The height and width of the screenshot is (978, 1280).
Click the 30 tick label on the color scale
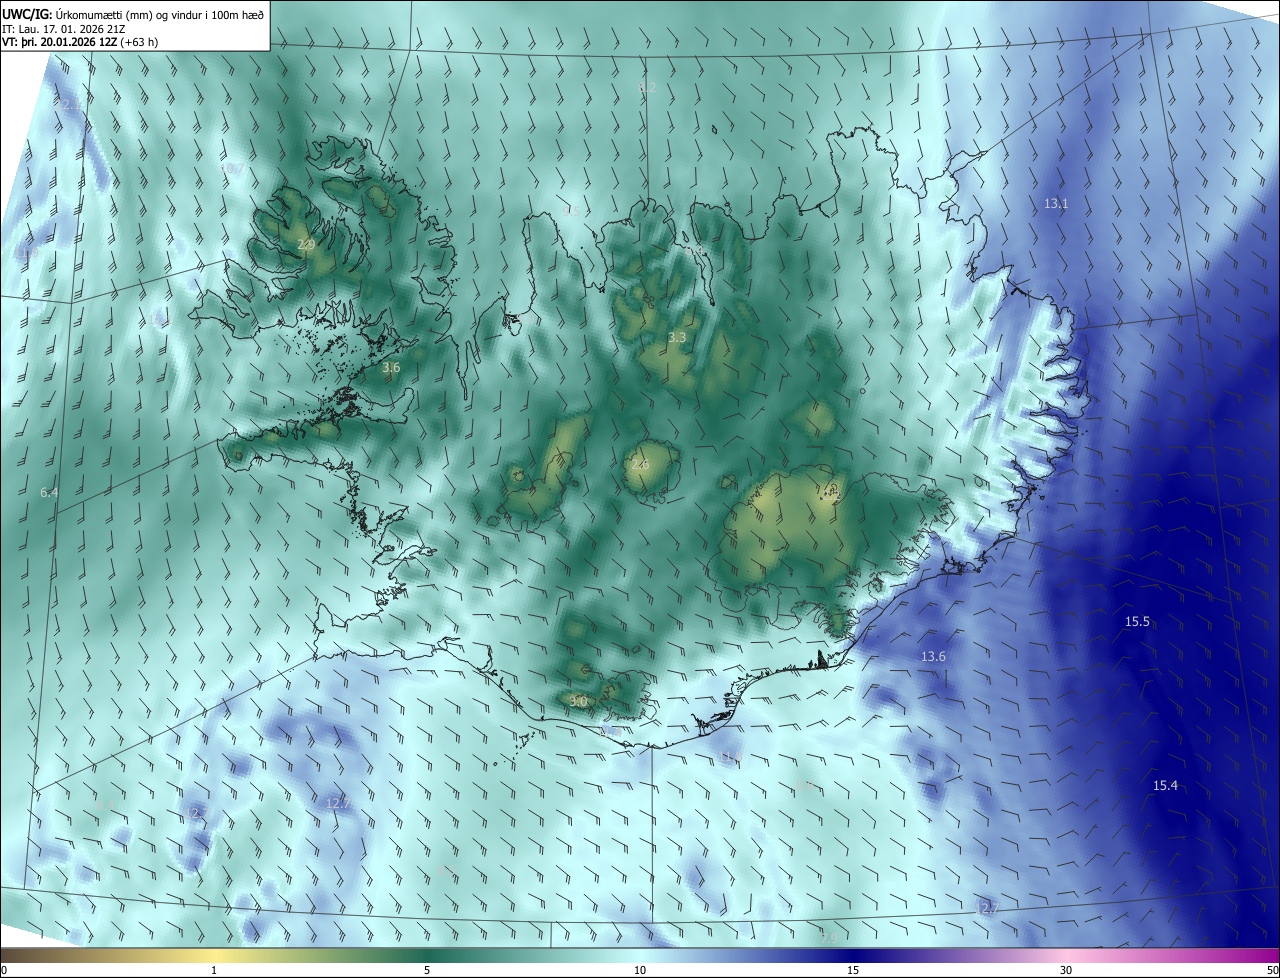pos(1066,970)
